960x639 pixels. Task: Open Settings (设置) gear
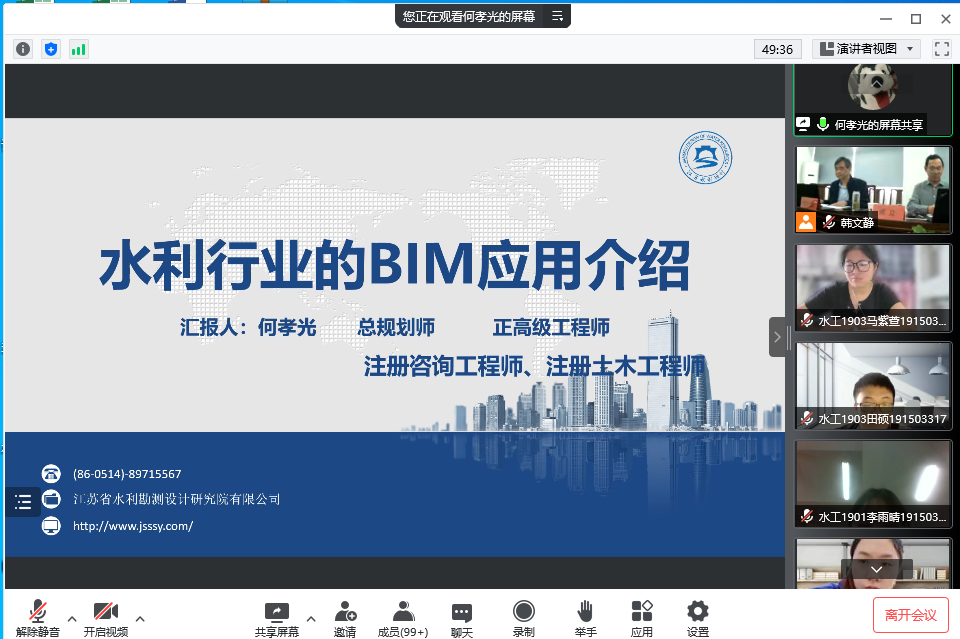point(698,618)
